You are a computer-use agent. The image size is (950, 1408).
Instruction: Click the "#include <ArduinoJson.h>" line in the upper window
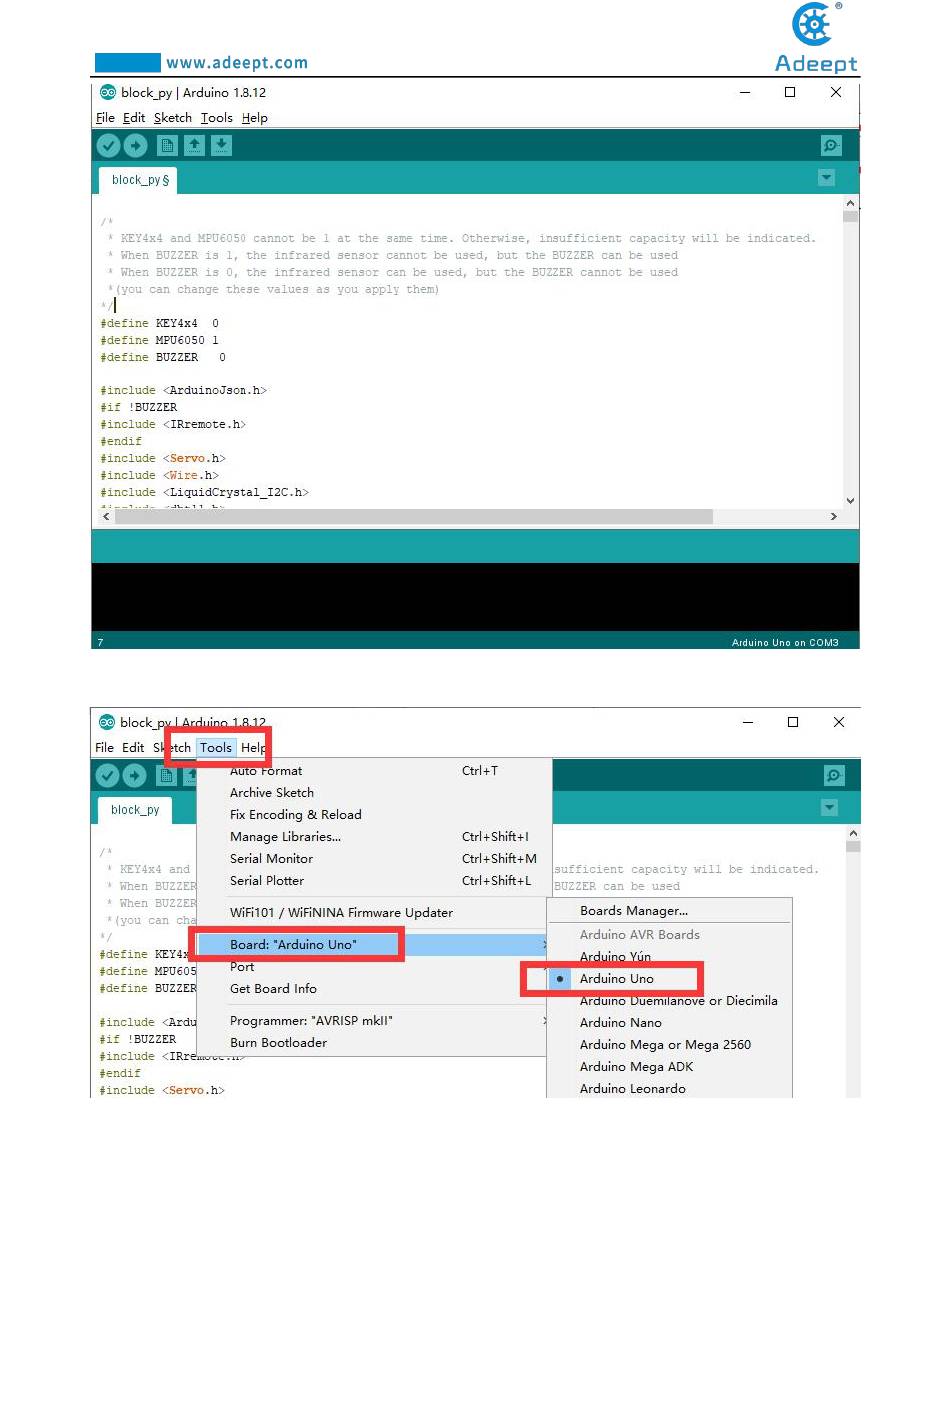click(x=184, y=390)
